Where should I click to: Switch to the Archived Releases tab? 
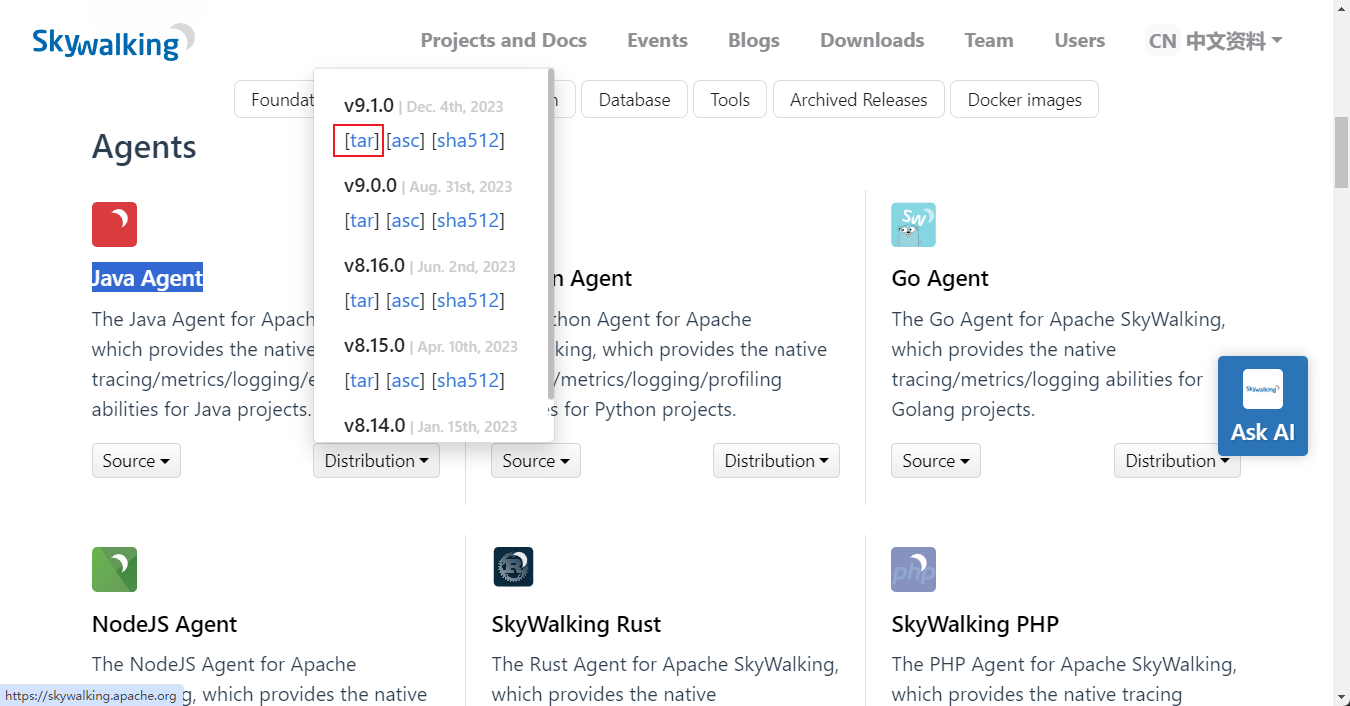click(858, 100)
